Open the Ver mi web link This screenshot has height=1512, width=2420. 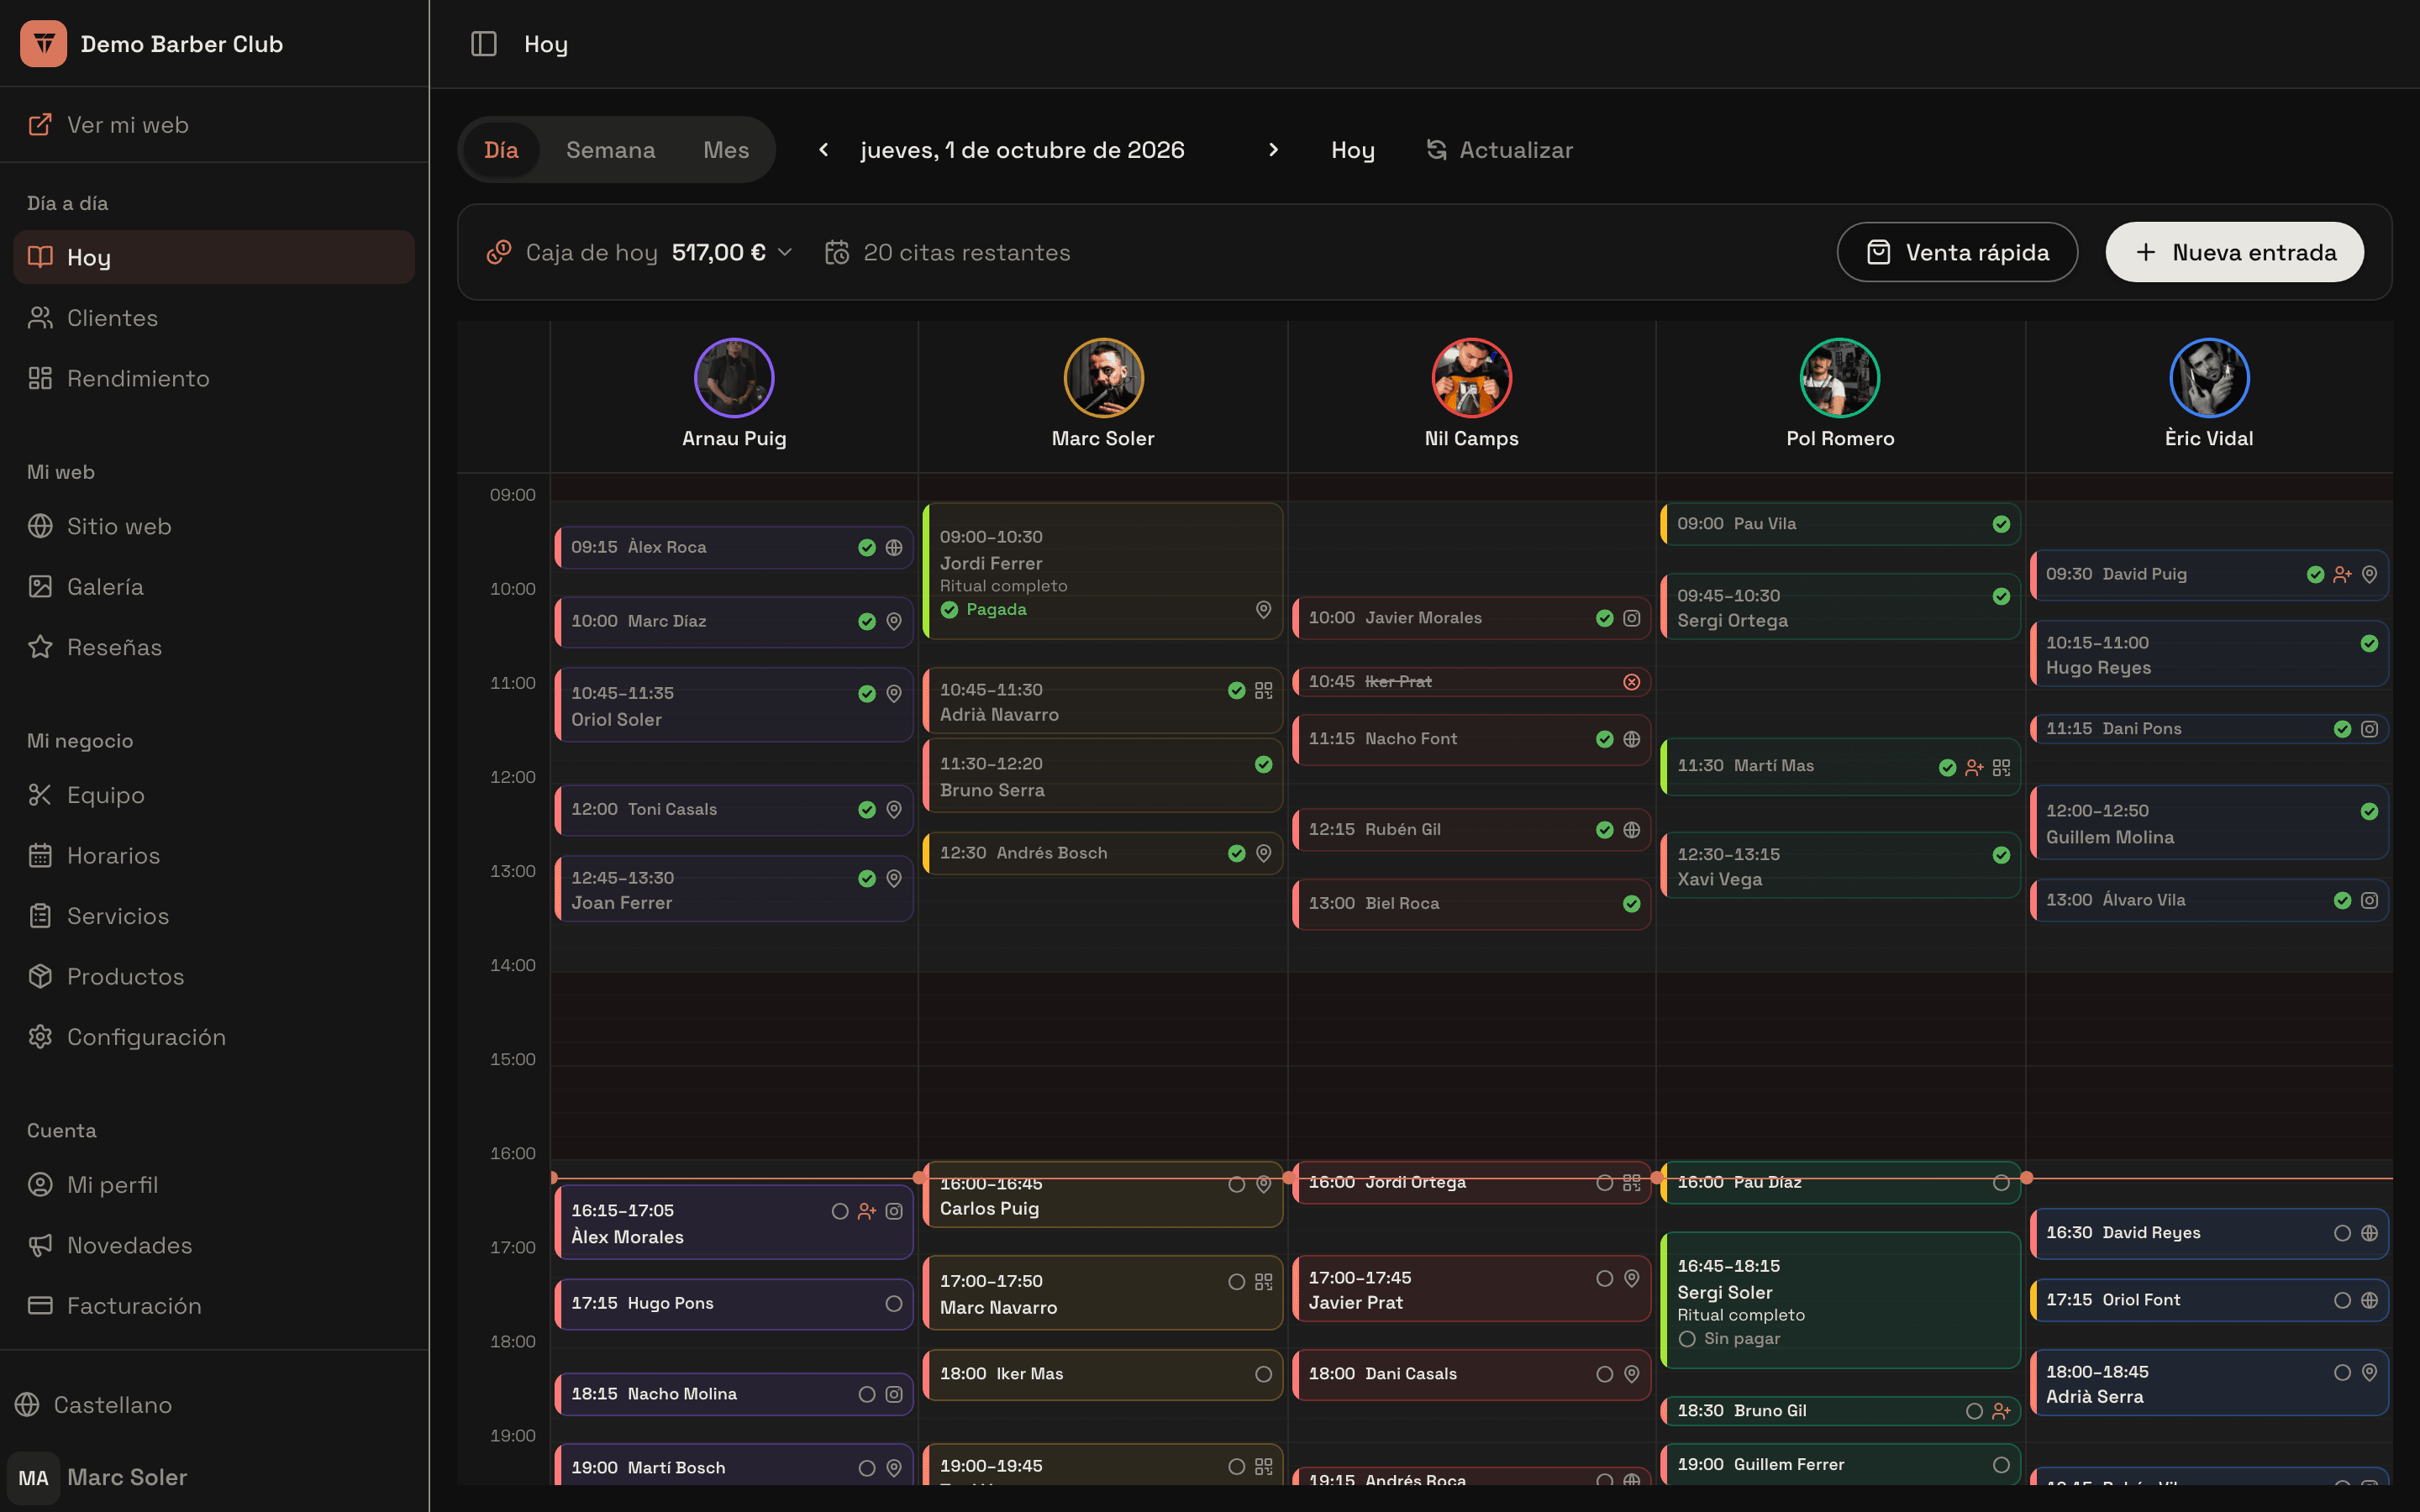214,125
